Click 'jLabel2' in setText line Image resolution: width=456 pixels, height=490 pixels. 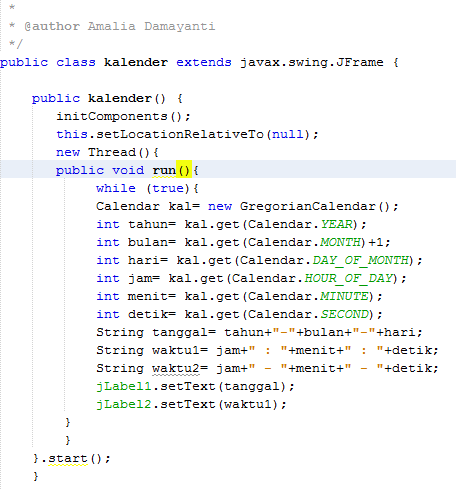[x=124, y=404]
